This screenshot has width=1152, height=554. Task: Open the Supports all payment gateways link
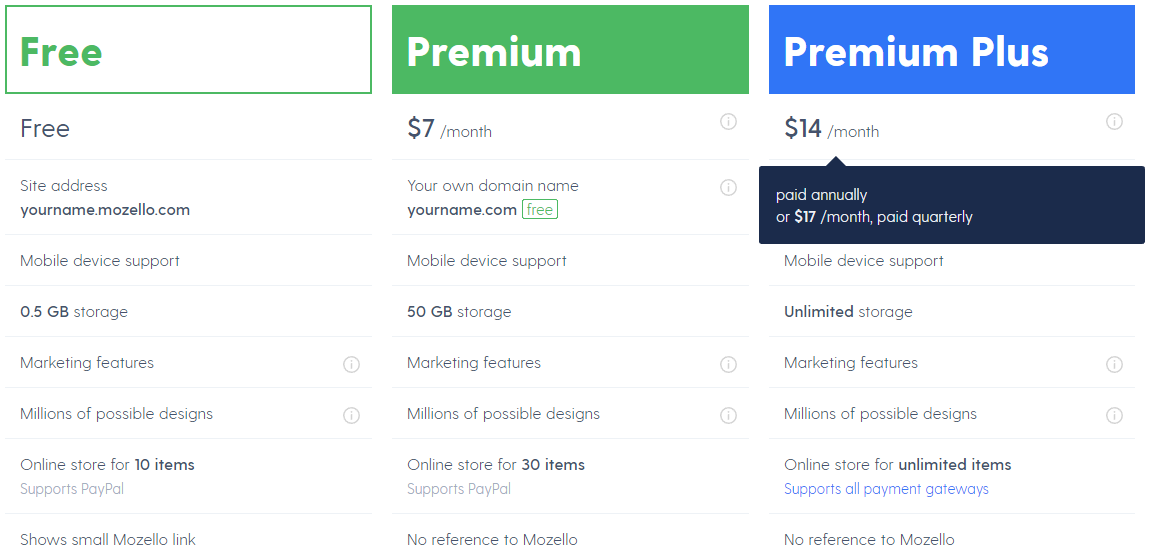(x=886, y=489)
